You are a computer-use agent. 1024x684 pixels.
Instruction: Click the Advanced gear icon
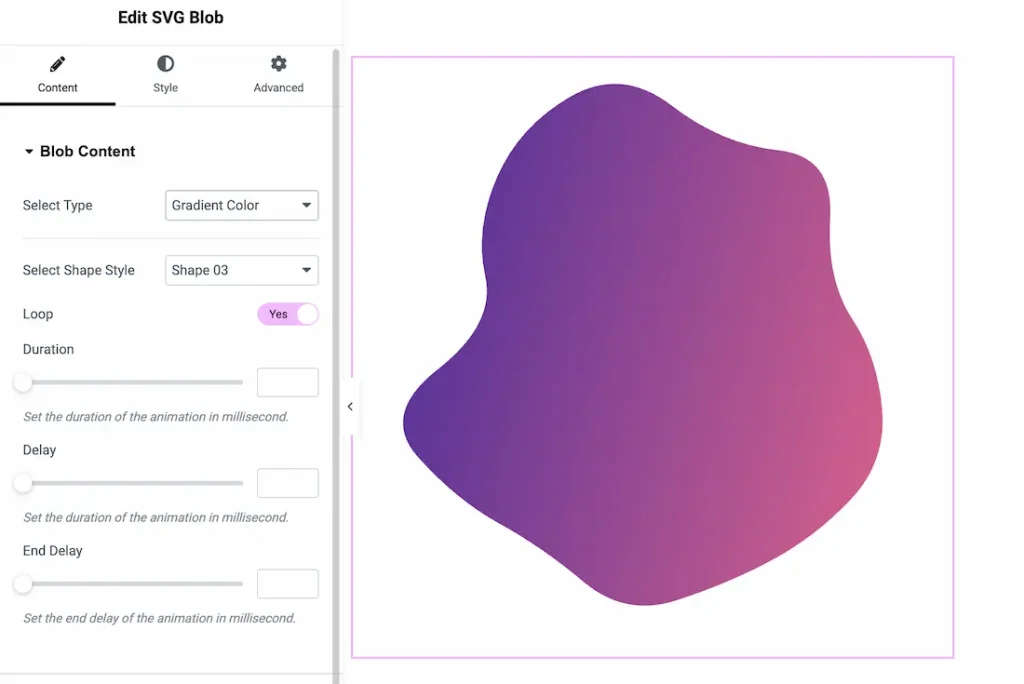[278, 62]
